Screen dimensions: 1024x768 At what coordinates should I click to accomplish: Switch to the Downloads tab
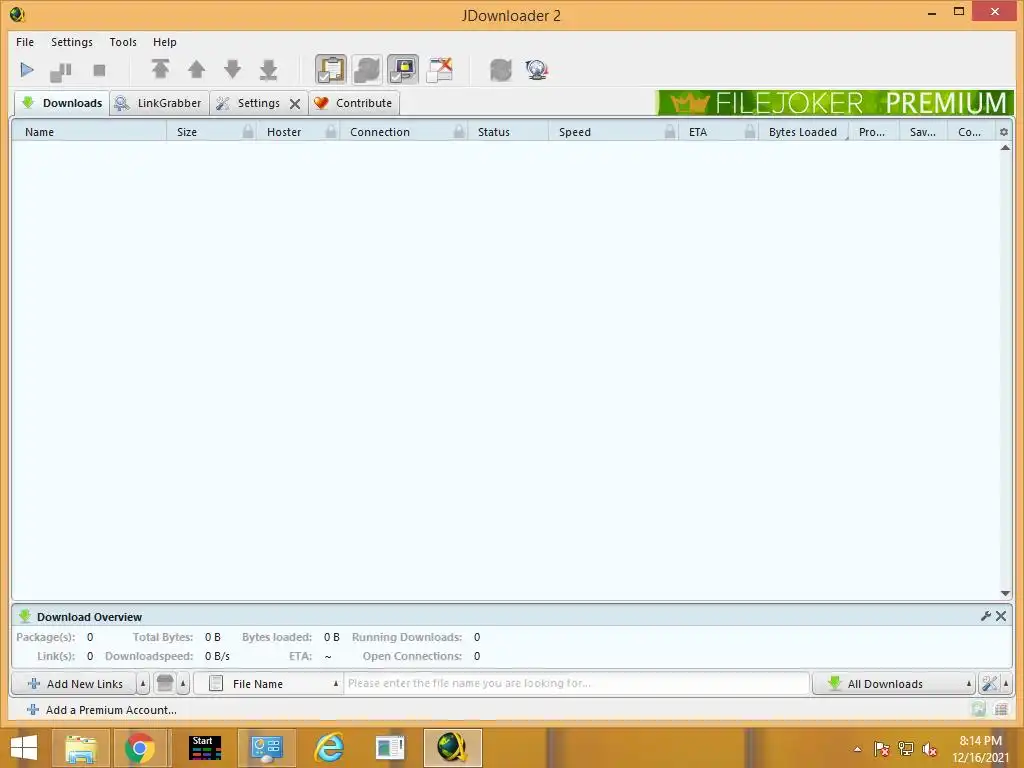pos(62,103)
